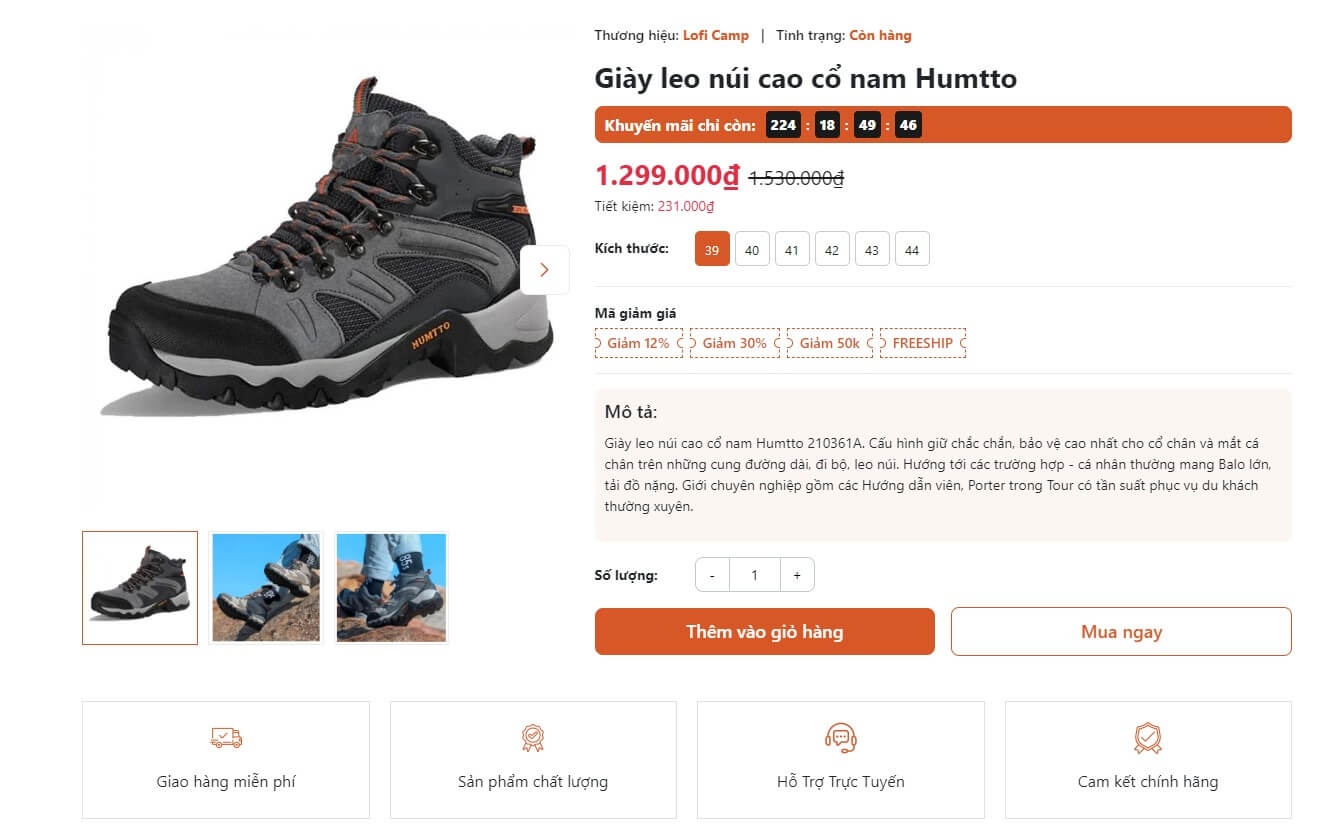Open the third thumbnail with black socks
The image size is (1334, 835).
pos(391,588)
